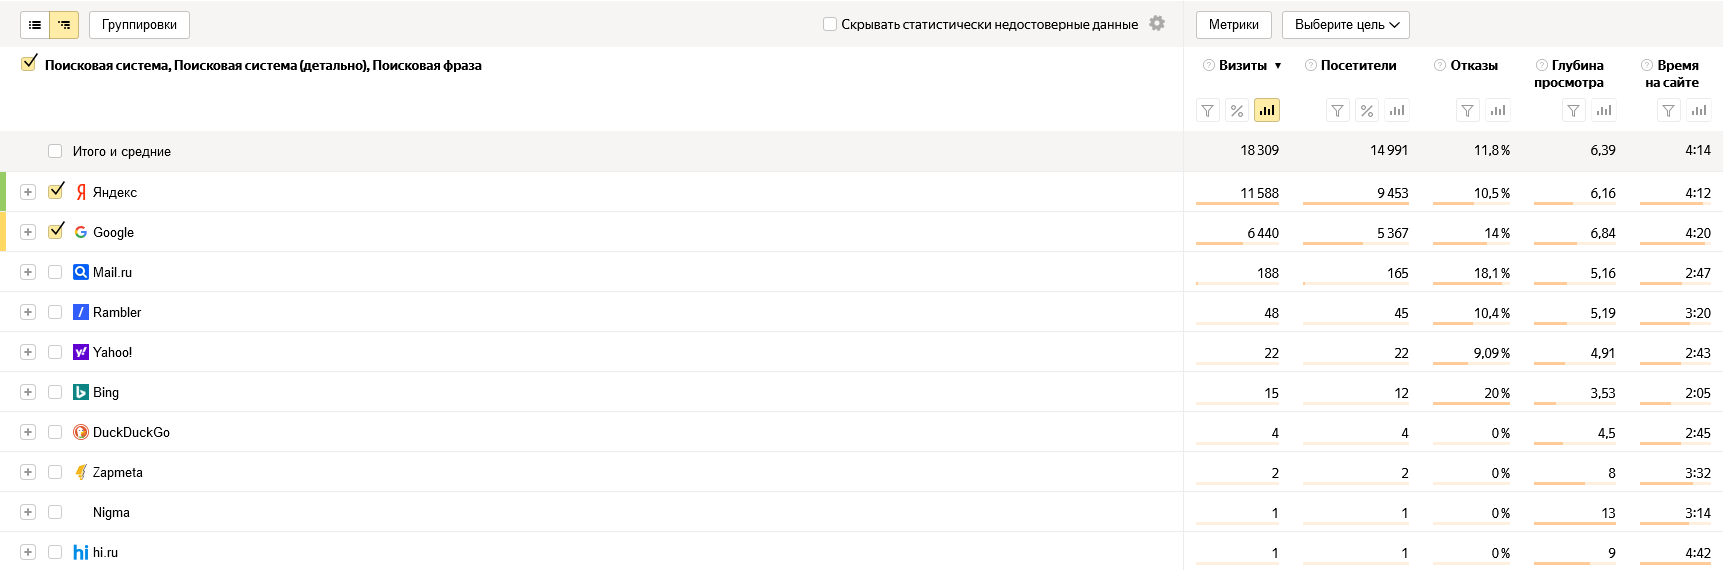Open the Выберите цель dropdown

[1346, 25]
